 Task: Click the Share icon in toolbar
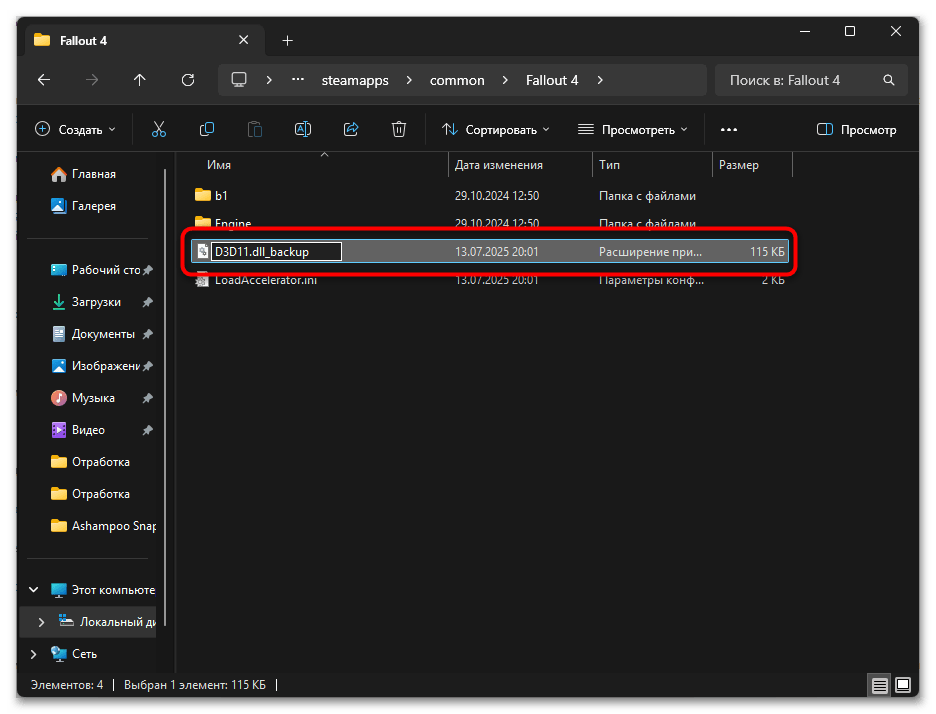pyautogui.click(x=351, y=129)
